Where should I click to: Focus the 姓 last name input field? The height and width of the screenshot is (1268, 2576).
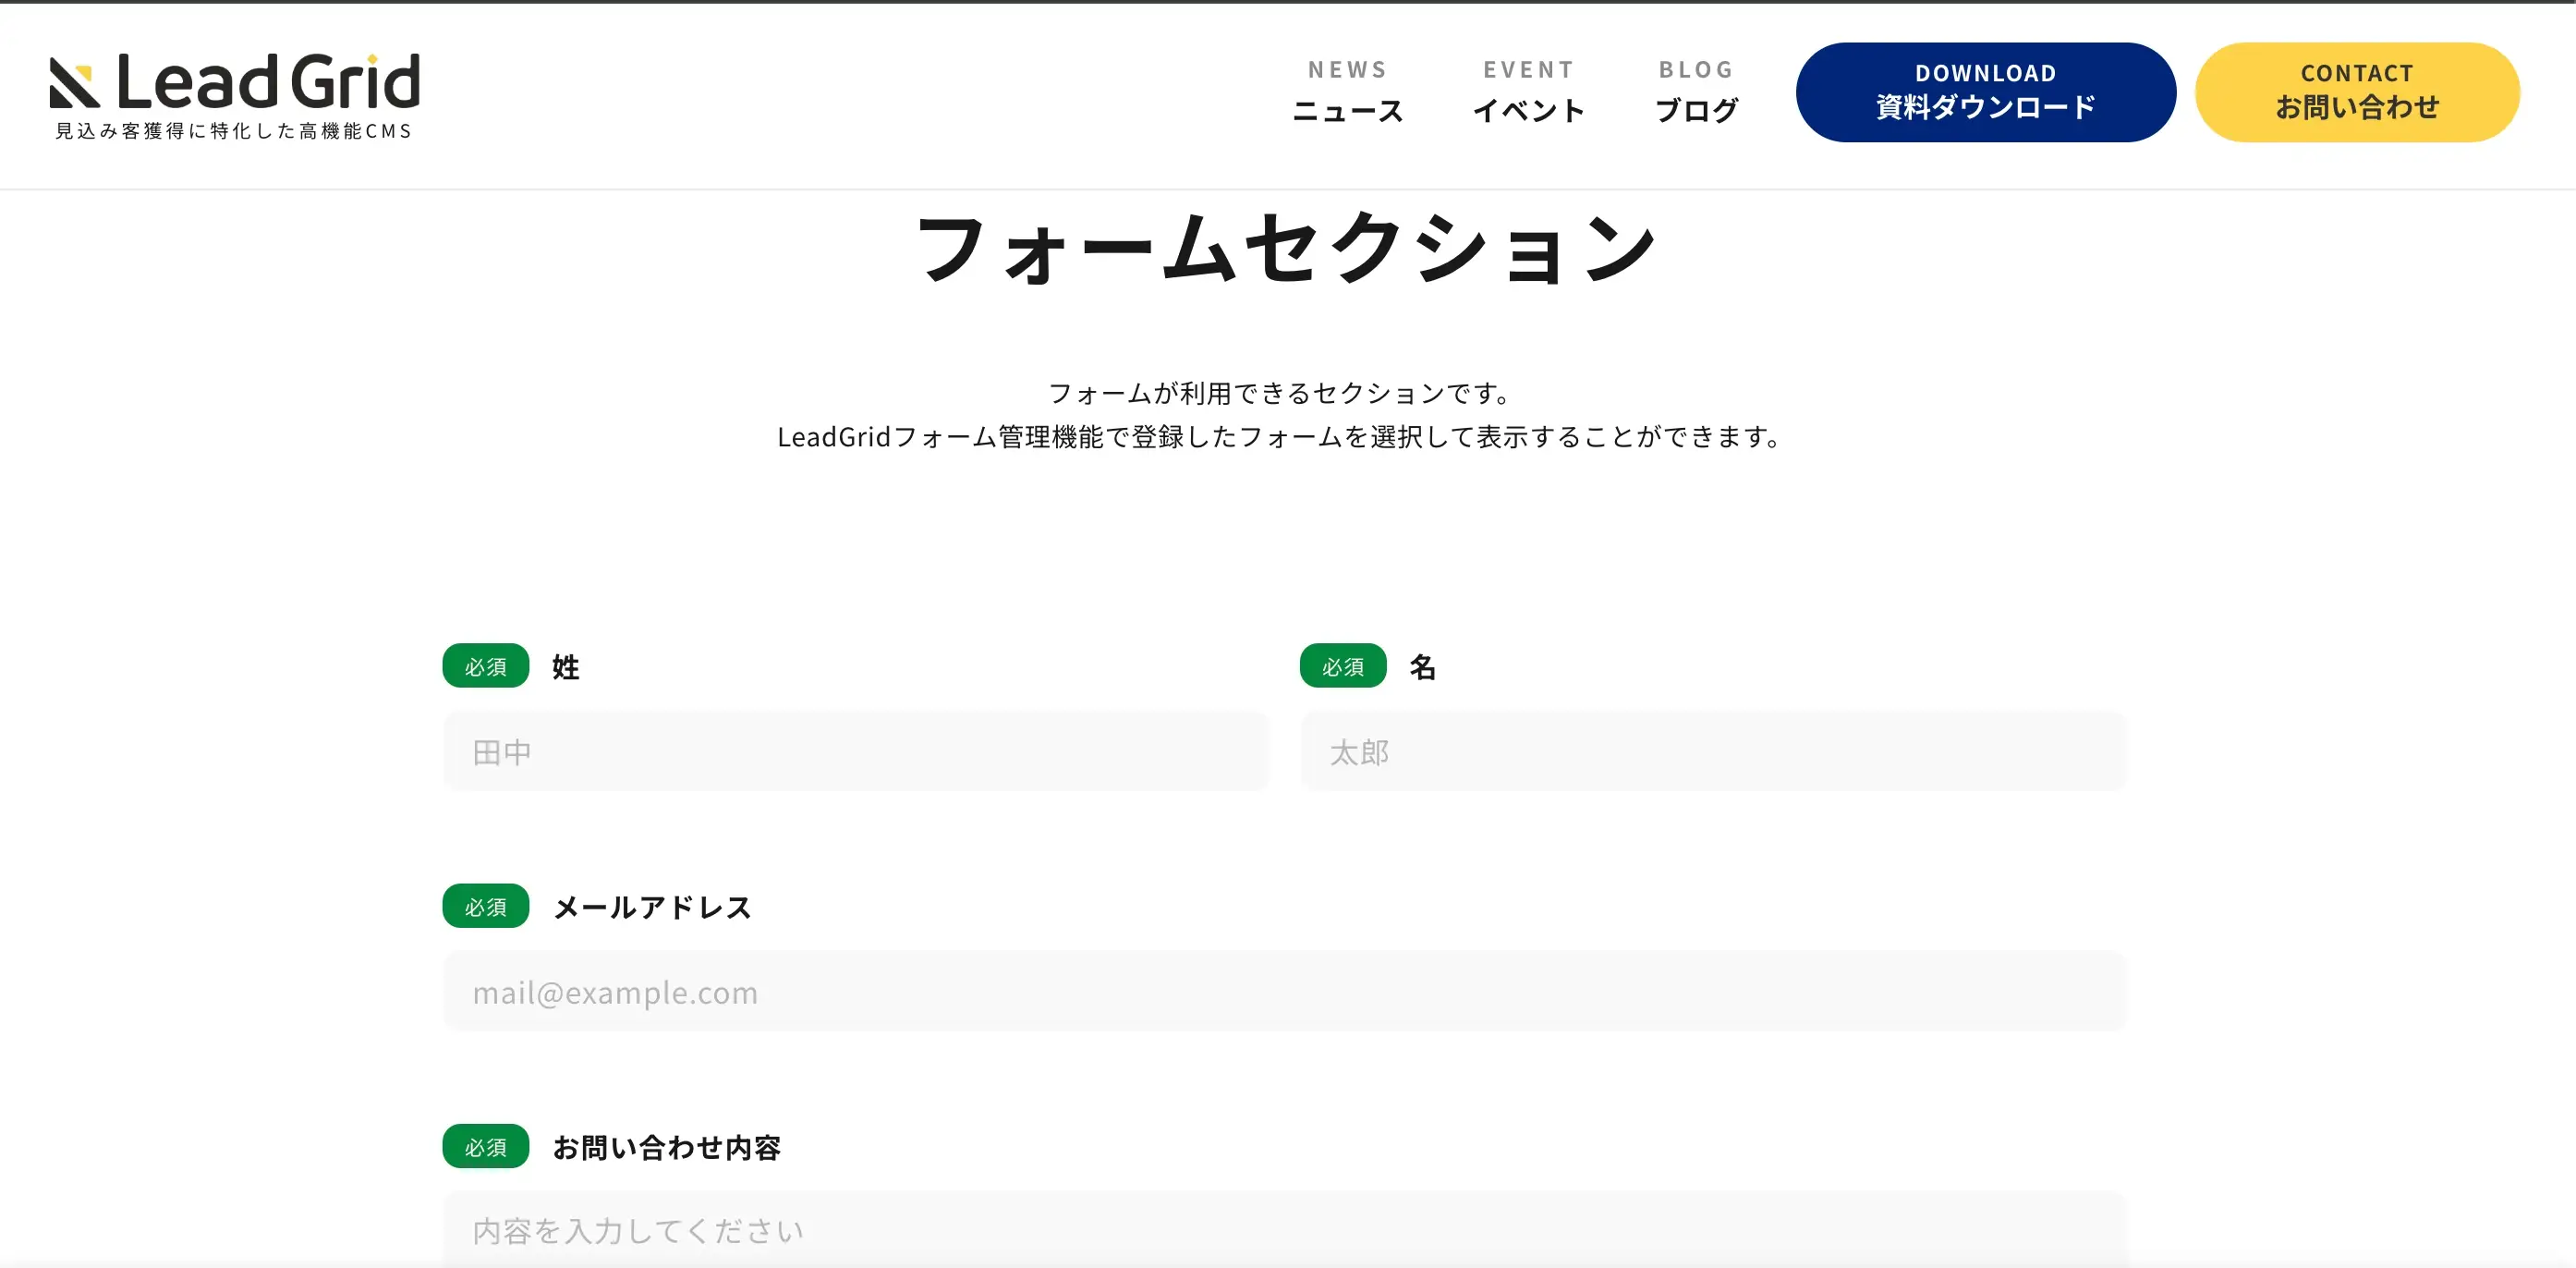pyautogui.click(x=856, y=752)
